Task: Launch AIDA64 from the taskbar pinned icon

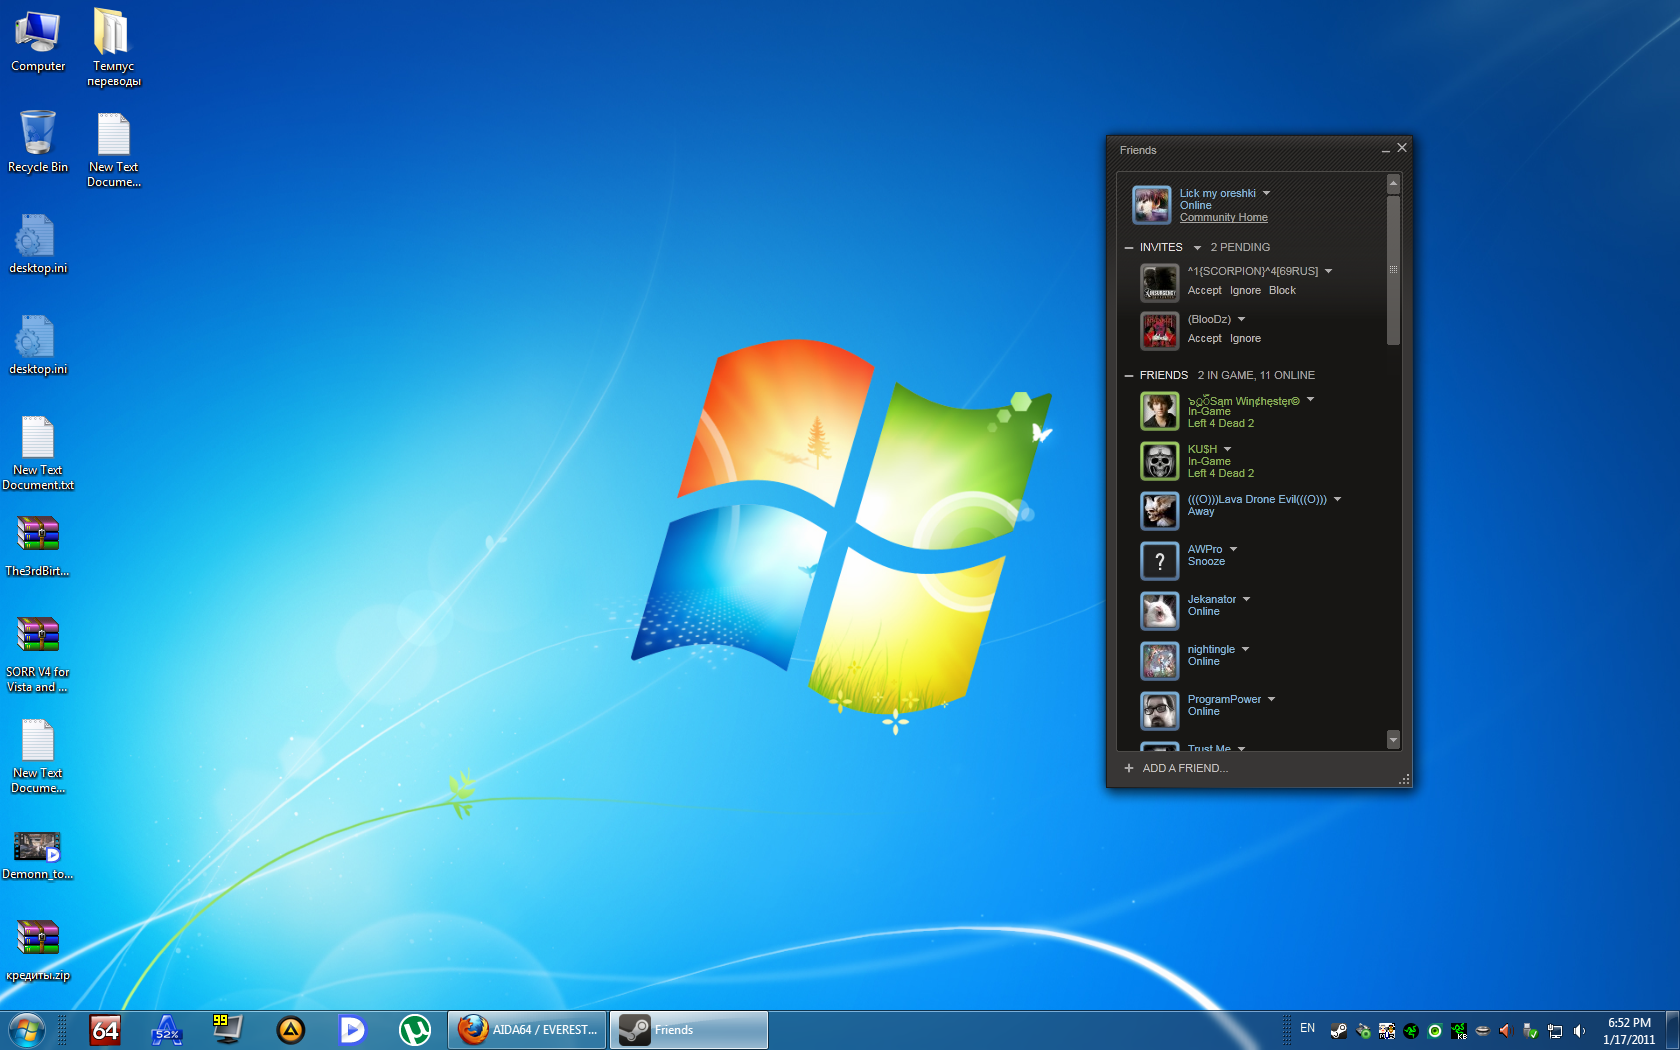Action: [x=105, y=1030]
